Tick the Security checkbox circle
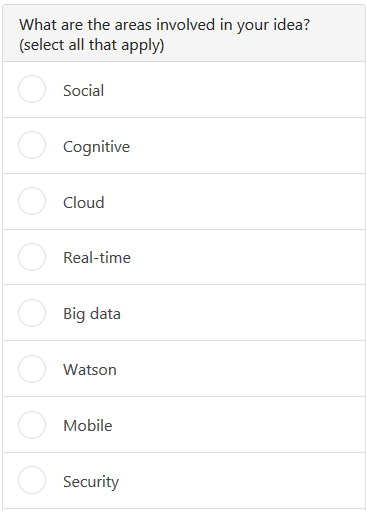This screenshot has width=366, height=511. click(x=32, y=480)
